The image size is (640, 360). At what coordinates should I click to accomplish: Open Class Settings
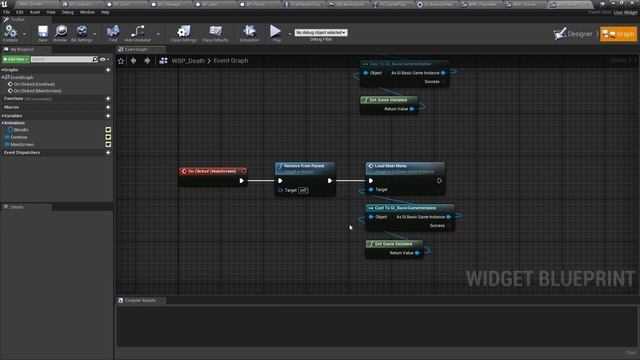[x=184, y=33]
